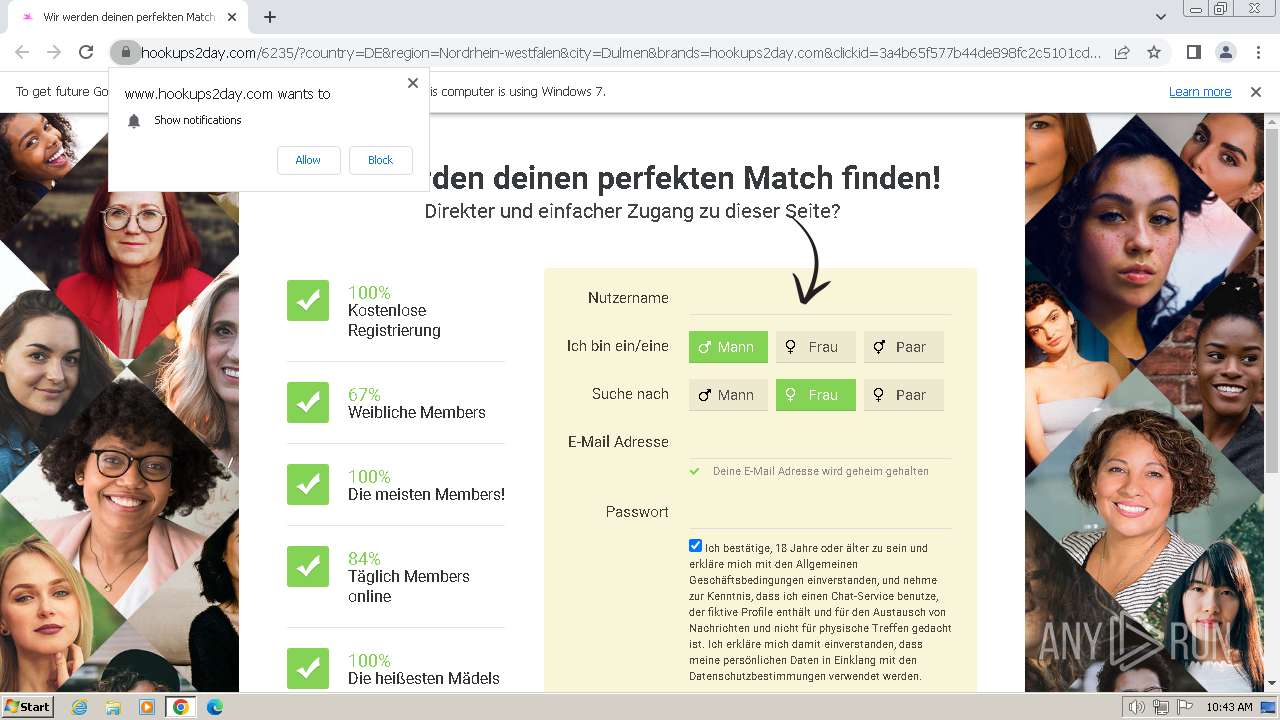Click the share page icon in address bar
The height and width of the screenshot is (720, 1280).
[x=1122, y=52]
